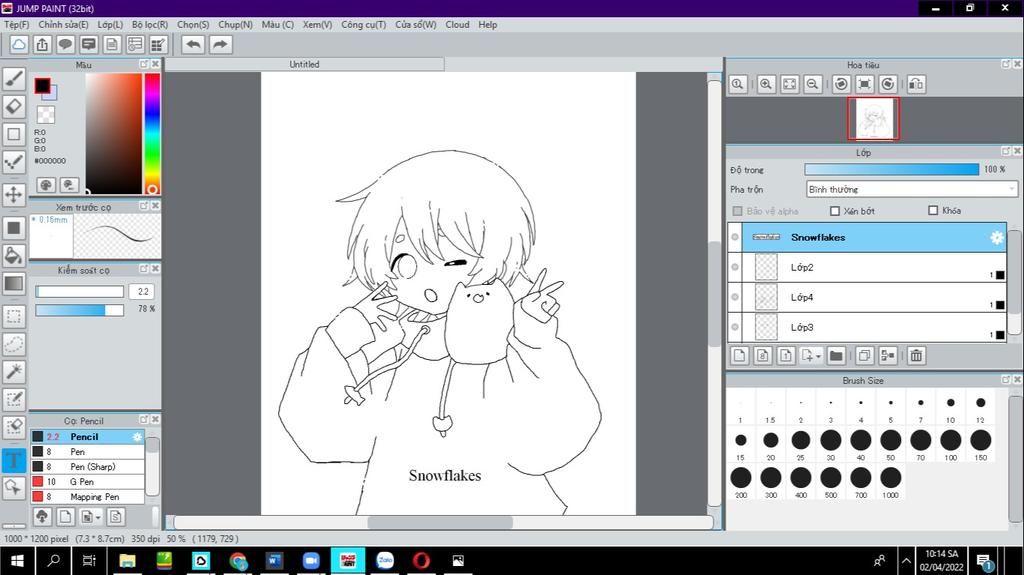The width and height of the screenshot is (1024, 575).
Task: Toggle the Khóa lock checkbox
Action: (933, 210)
